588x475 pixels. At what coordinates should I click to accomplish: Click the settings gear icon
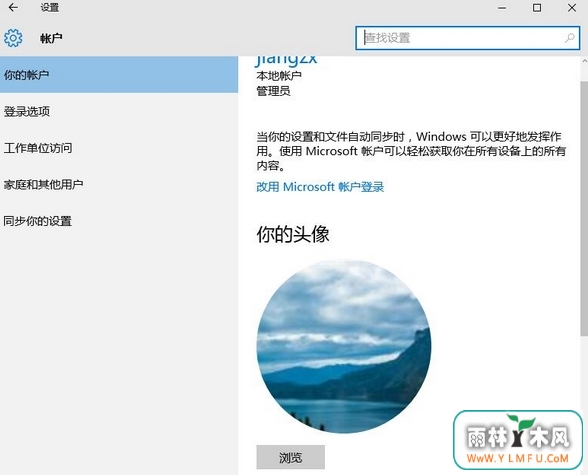[x=13, y=38]
